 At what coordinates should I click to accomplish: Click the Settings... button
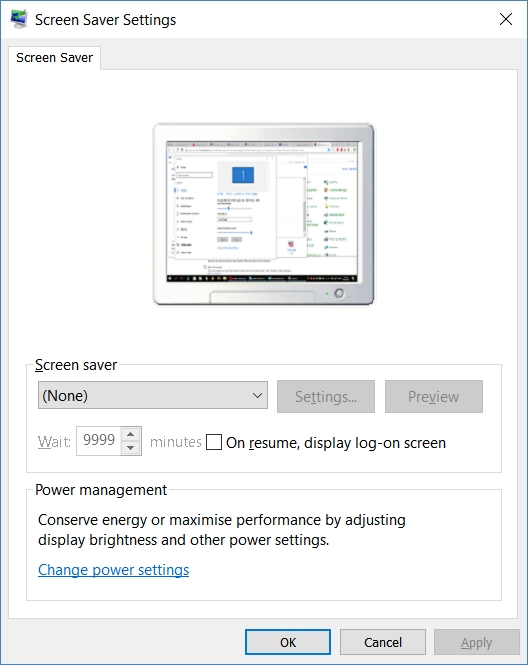pos(326,397)
